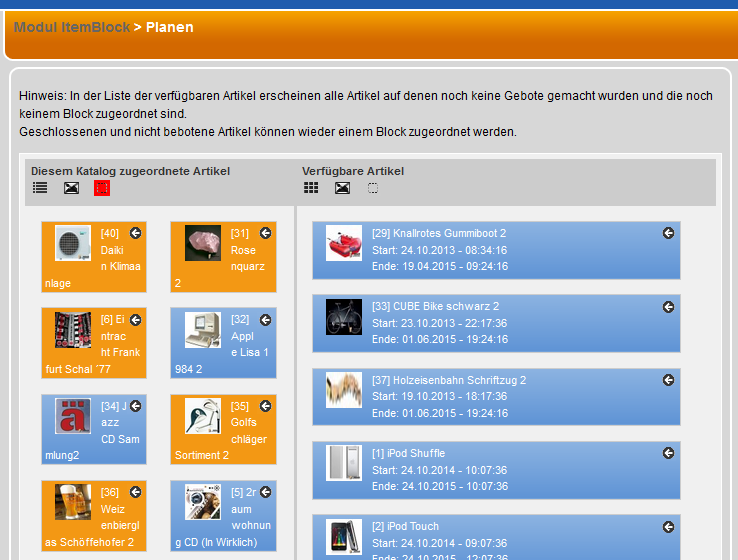Click the scarf thumbnail of item 6
Screen dimensions: 738x560
pyautogui.click(x=73, y=330)
